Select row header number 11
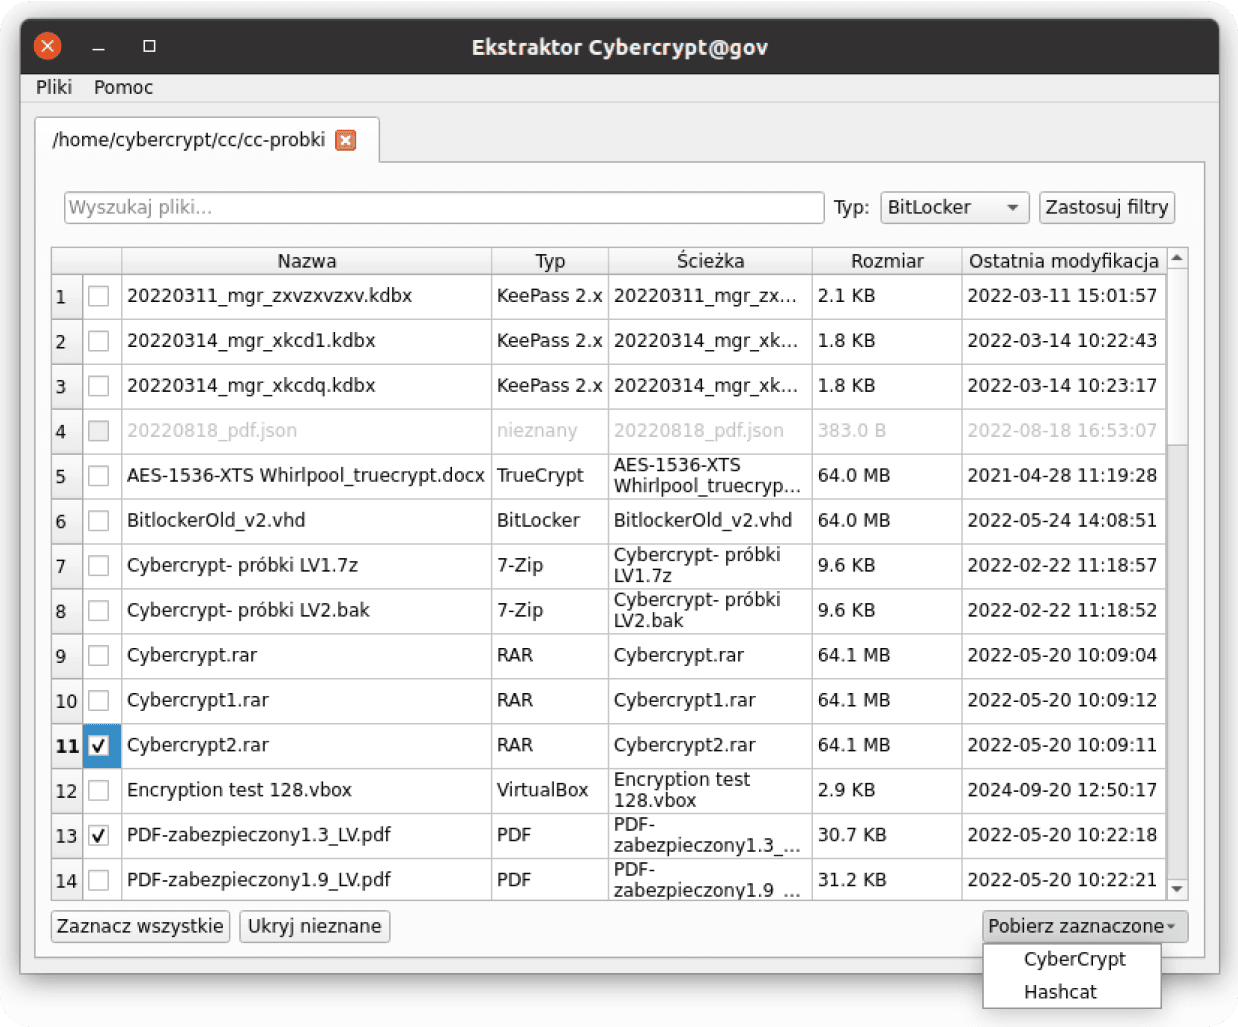This screenshot has height=1027, width=1238. pos(68,746)
